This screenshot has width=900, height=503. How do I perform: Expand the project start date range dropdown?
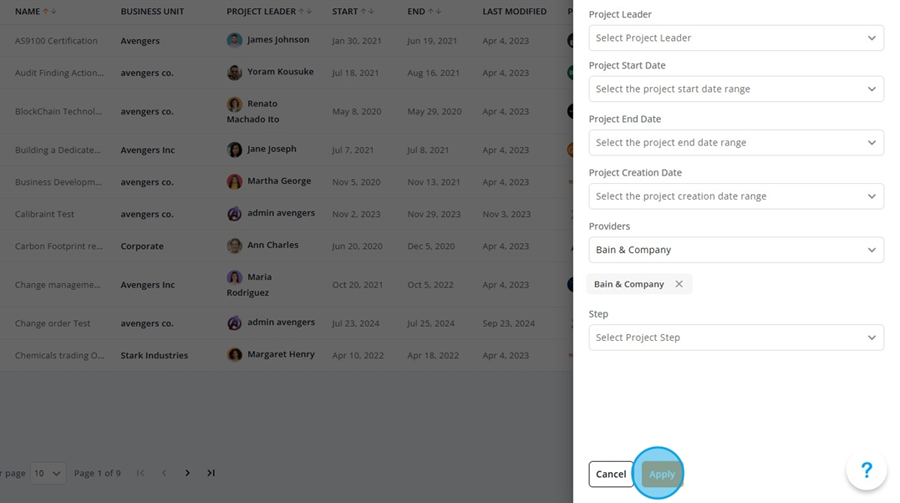tap(736, 89)
